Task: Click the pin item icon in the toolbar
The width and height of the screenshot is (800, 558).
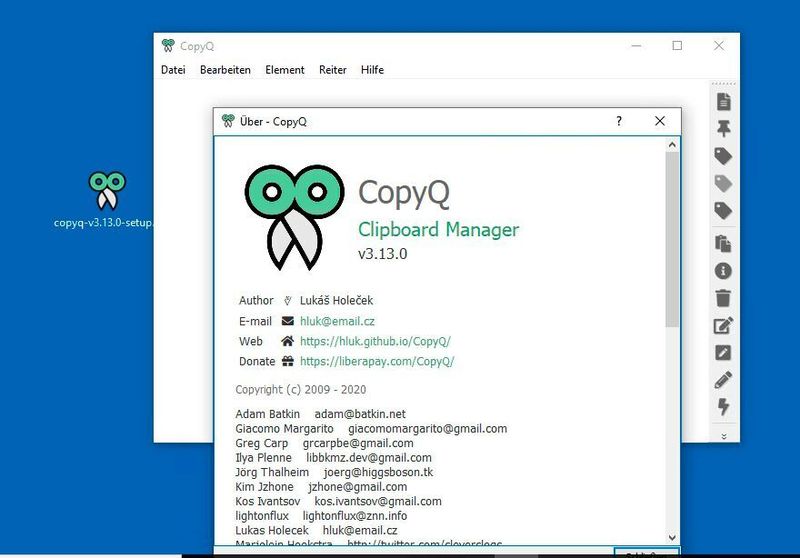Action: pyautogui.click(x=723, y=129)
